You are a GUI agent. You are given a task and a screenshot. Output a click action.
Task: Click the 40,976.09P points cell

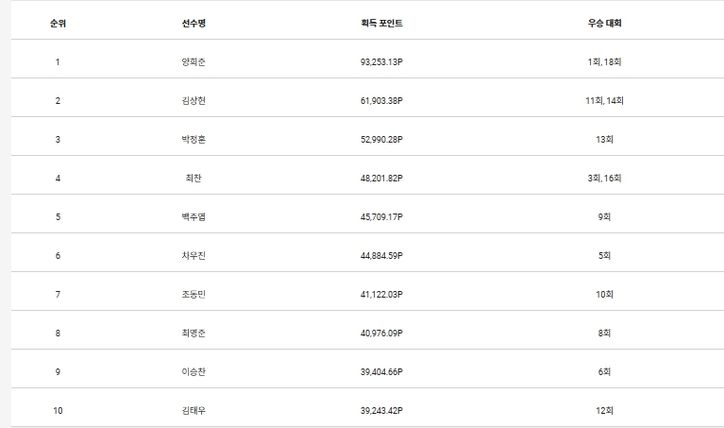click(x=382, y=333)
